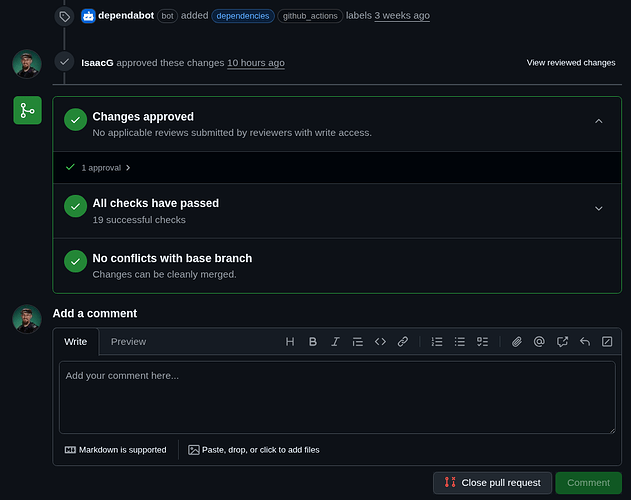Viewport: 631px width, 500px height.
Task: Apply italic formatting in comment toolbar
Action: (335, 342)
